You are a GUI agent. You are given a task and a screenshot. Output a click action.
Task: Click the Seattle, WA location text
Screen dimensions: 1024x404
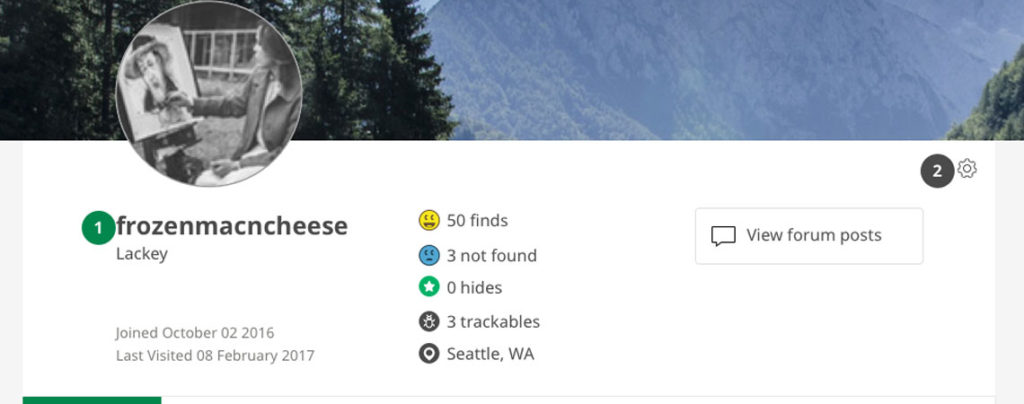490,354
